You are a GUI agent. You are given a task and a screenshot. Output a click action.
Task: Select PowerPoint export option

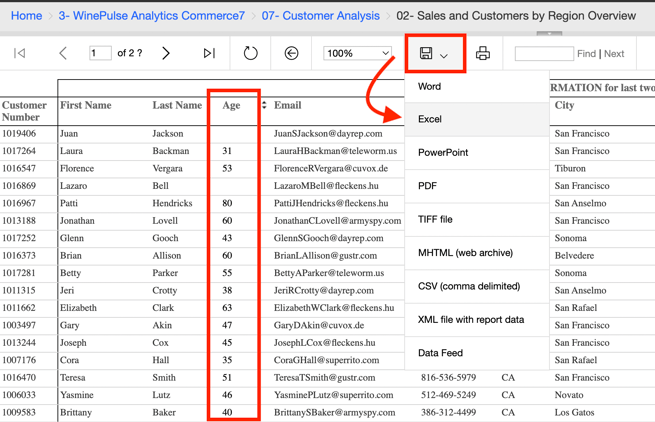click(443, 153)
